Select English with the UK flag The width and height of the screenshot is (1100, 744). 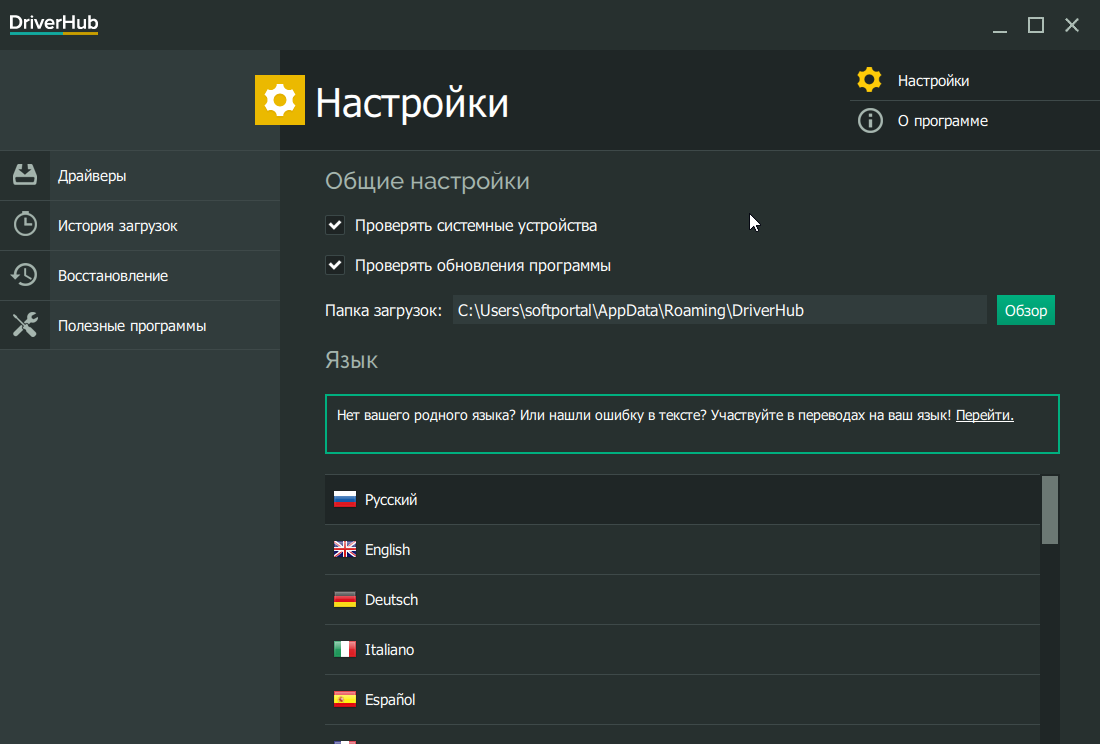(x=387, y=550)
